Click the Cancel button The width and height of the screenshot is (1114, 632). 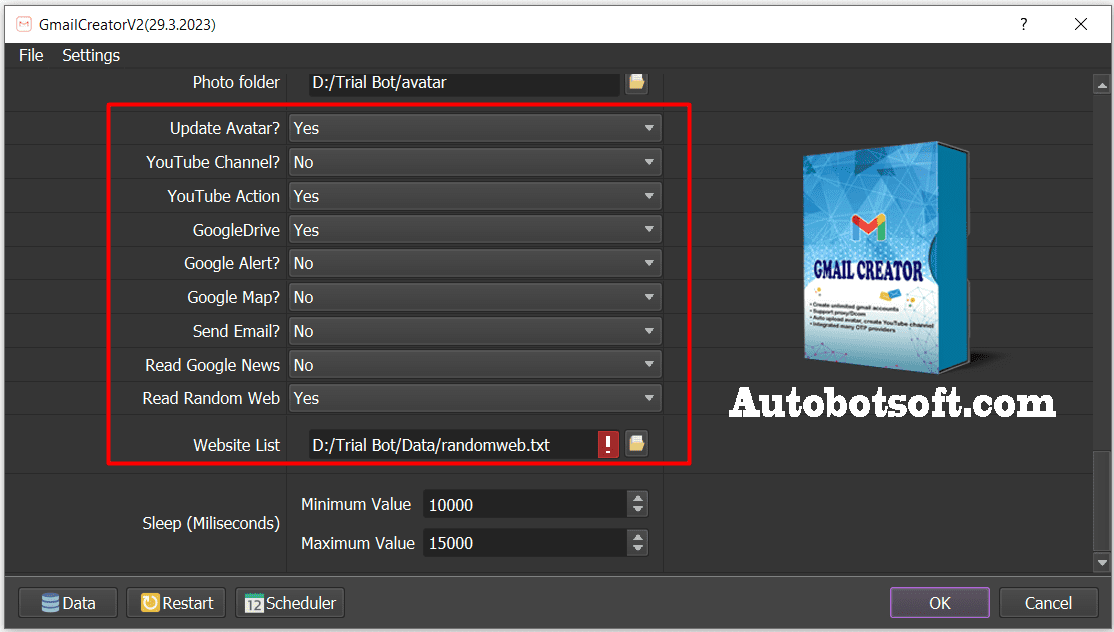1048,603
